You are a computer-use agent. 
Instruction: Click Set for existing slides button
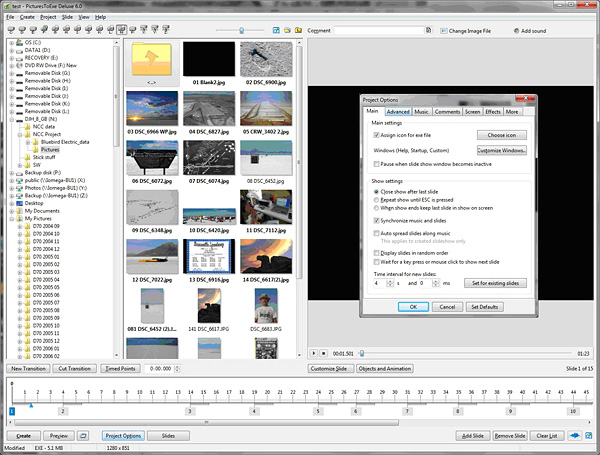click(494, 284)
